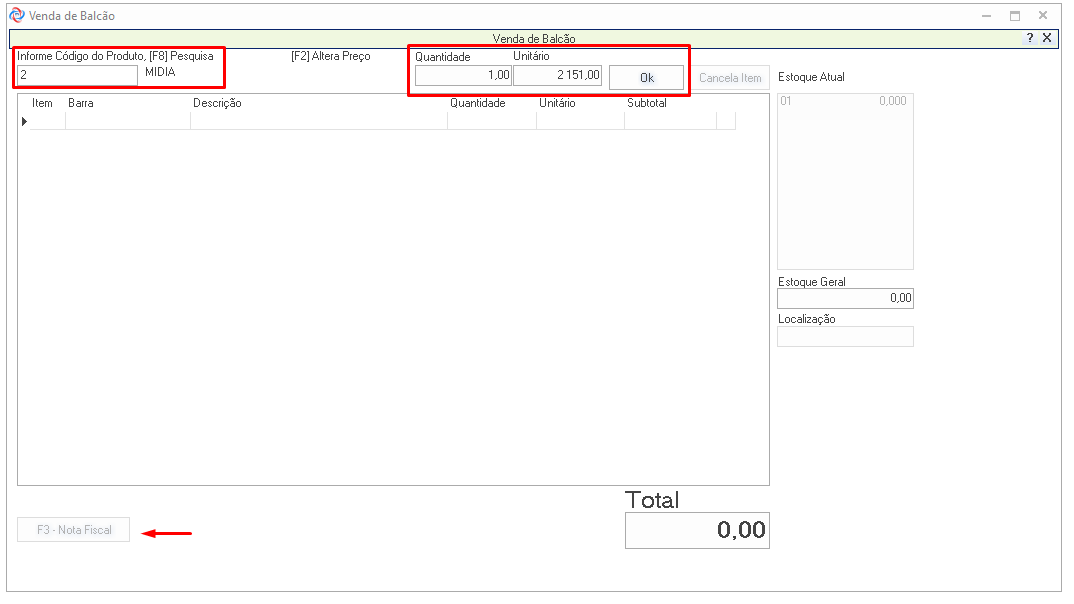Select the current row indicator arrow in grid

[24, 121]
